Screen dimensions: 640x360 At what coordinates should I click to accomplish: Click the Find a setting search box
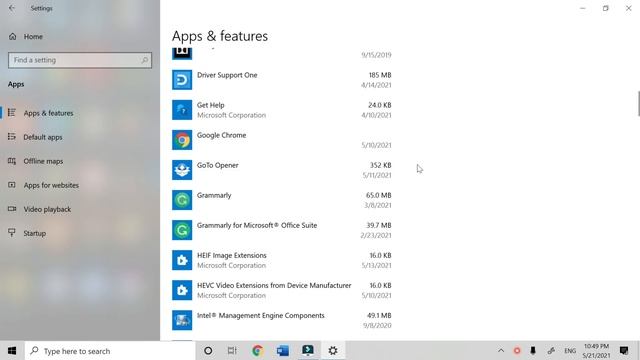point(80,60)
